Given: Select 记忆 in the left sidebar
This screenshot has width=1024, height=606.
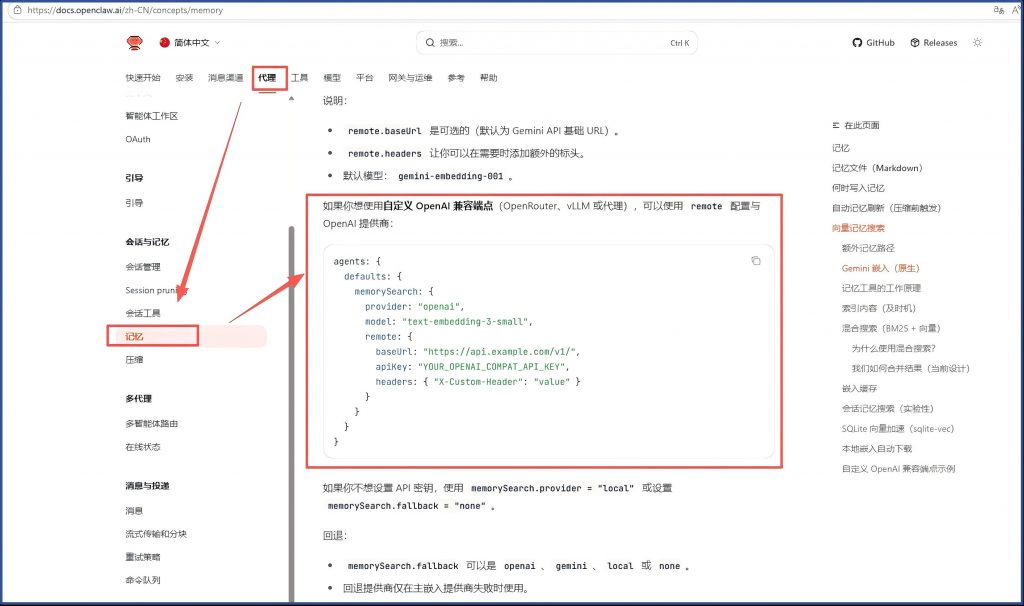Looking at the screenshot, I should (x=134, y=336).
